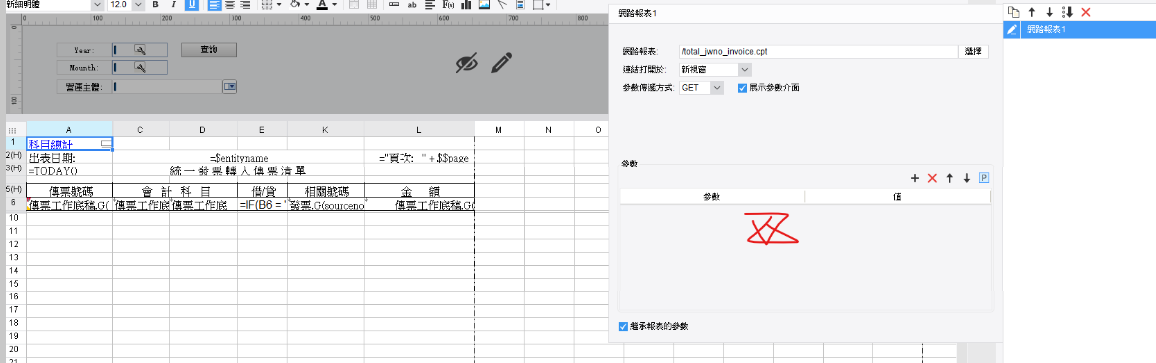The image size is (1156, 363).
Task: Select the 借/貸 header cell
Action: [x=262, y=190]
